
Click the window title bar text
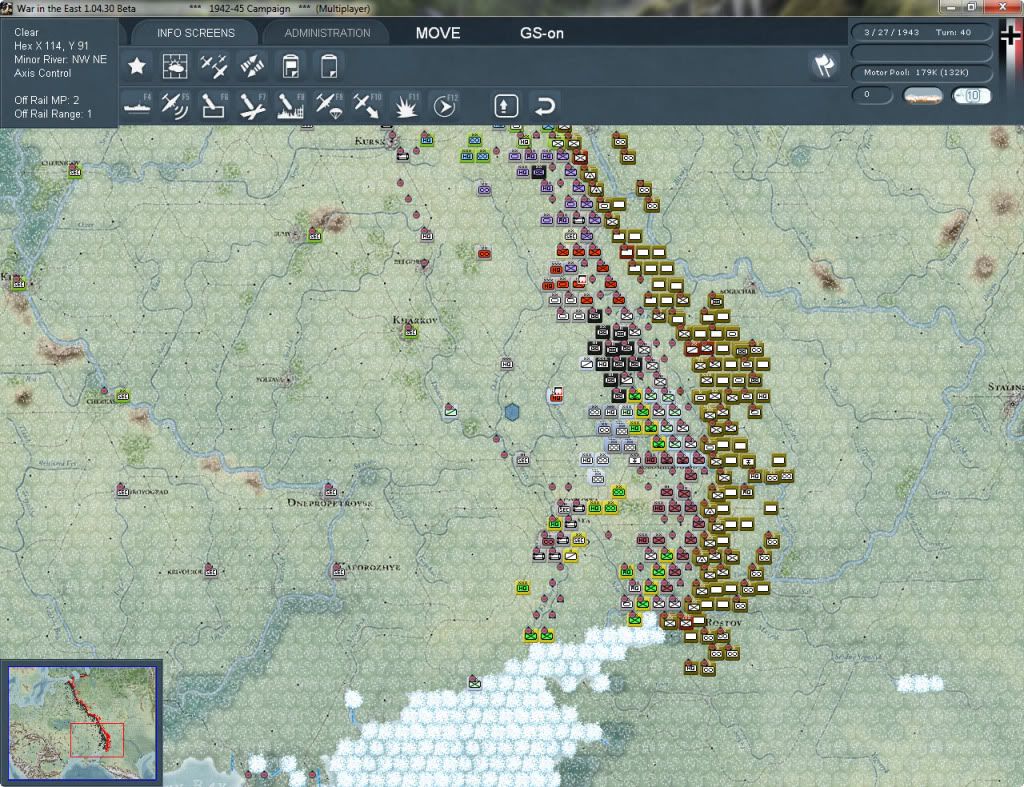pos(194,8)
